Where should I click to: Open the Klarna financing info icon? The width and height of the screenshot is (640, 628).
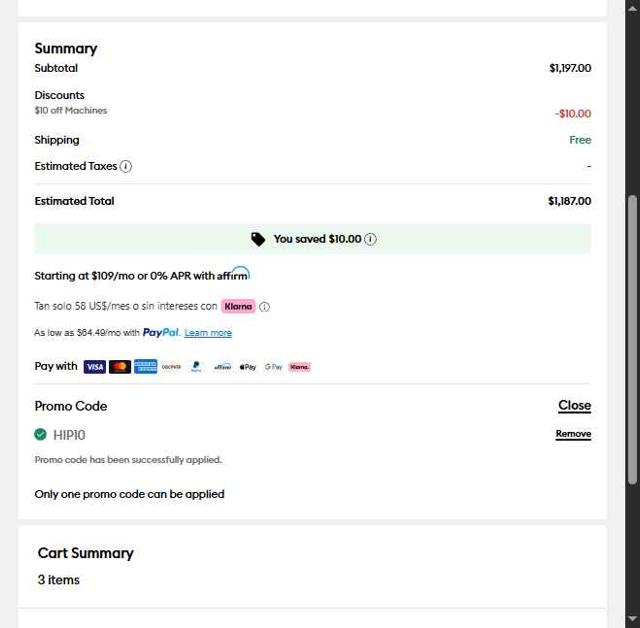[x=264, y=307]
